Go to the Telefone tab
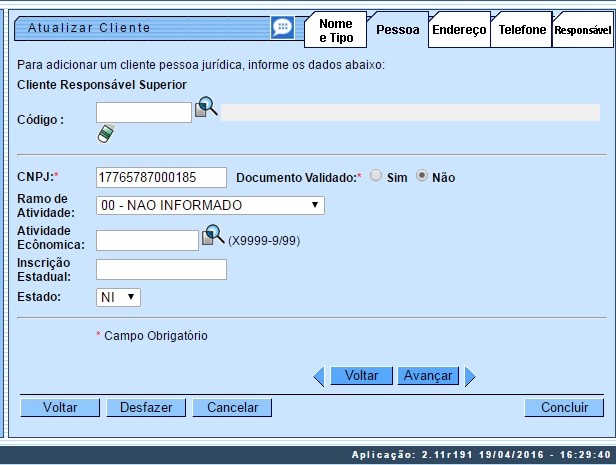Viewport: 616px width, 465px height. [x=522, y=30]
